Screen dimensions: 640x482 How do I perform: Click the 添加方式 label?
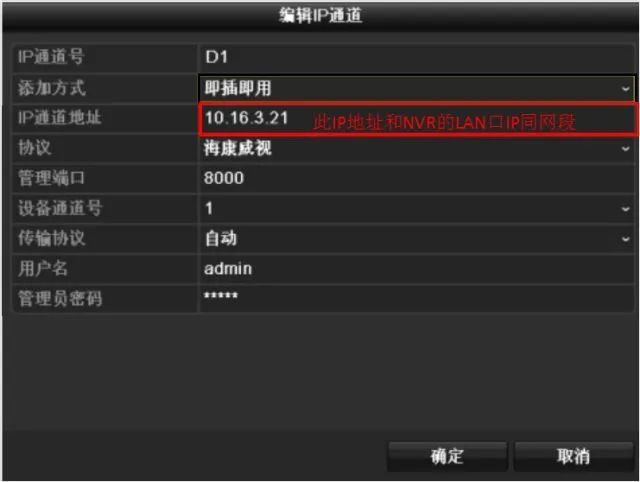pyautogui.click(x=51, y=88)
